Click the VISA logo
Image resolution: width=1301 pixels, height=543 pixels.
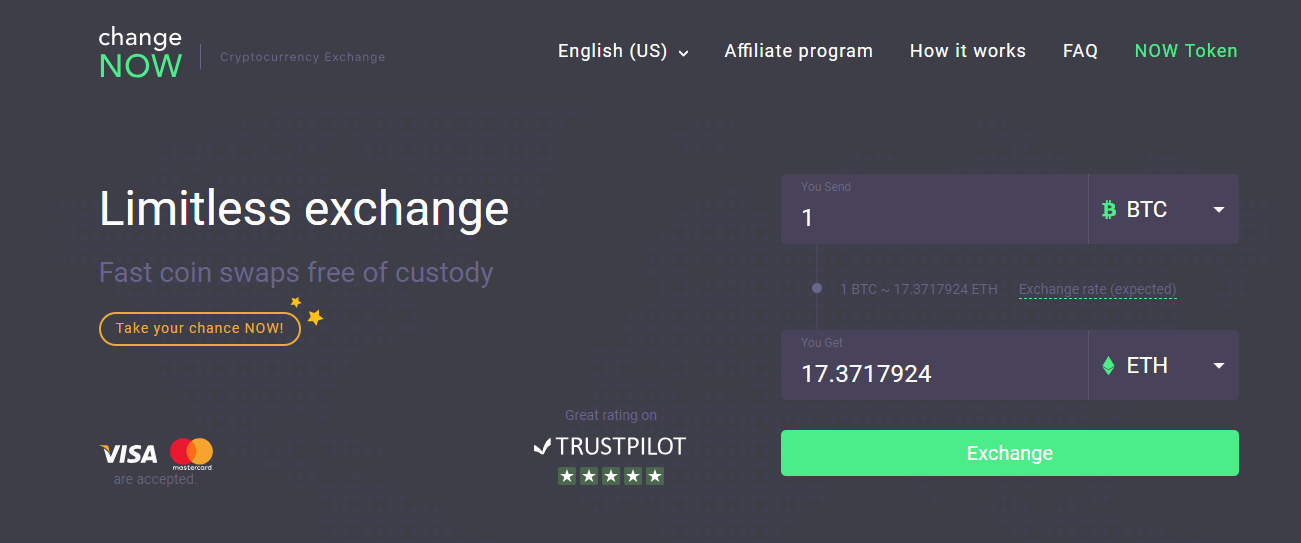129,454
